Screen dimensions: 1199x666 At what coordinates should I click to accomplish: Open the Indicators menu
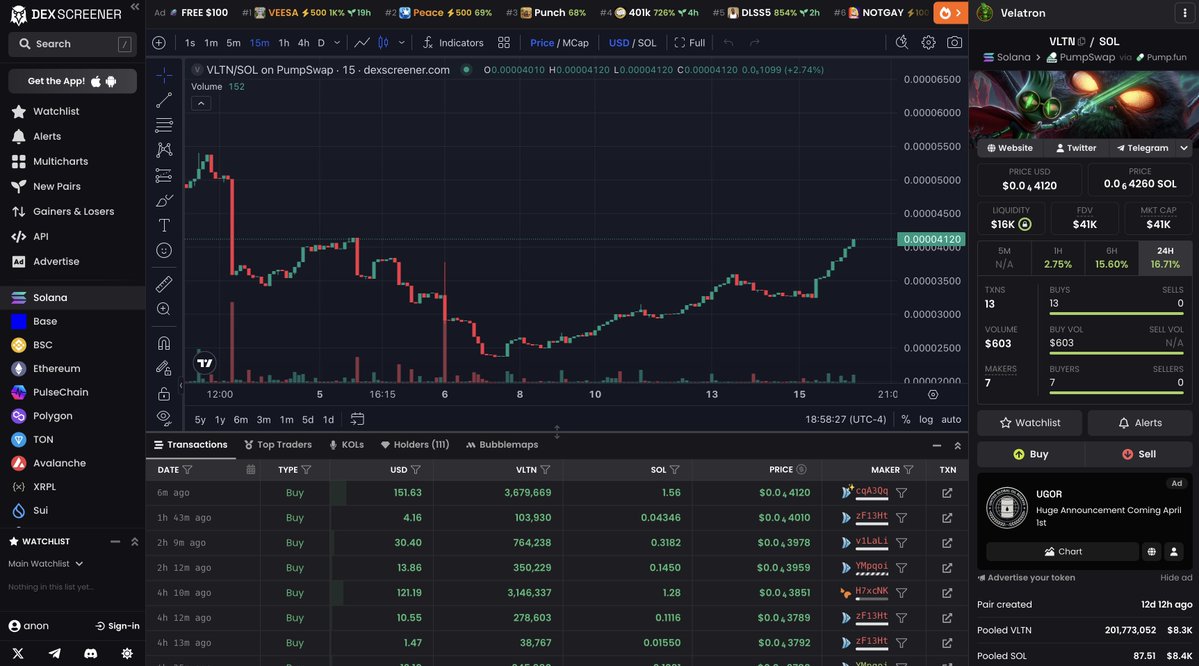coord(453,43)
